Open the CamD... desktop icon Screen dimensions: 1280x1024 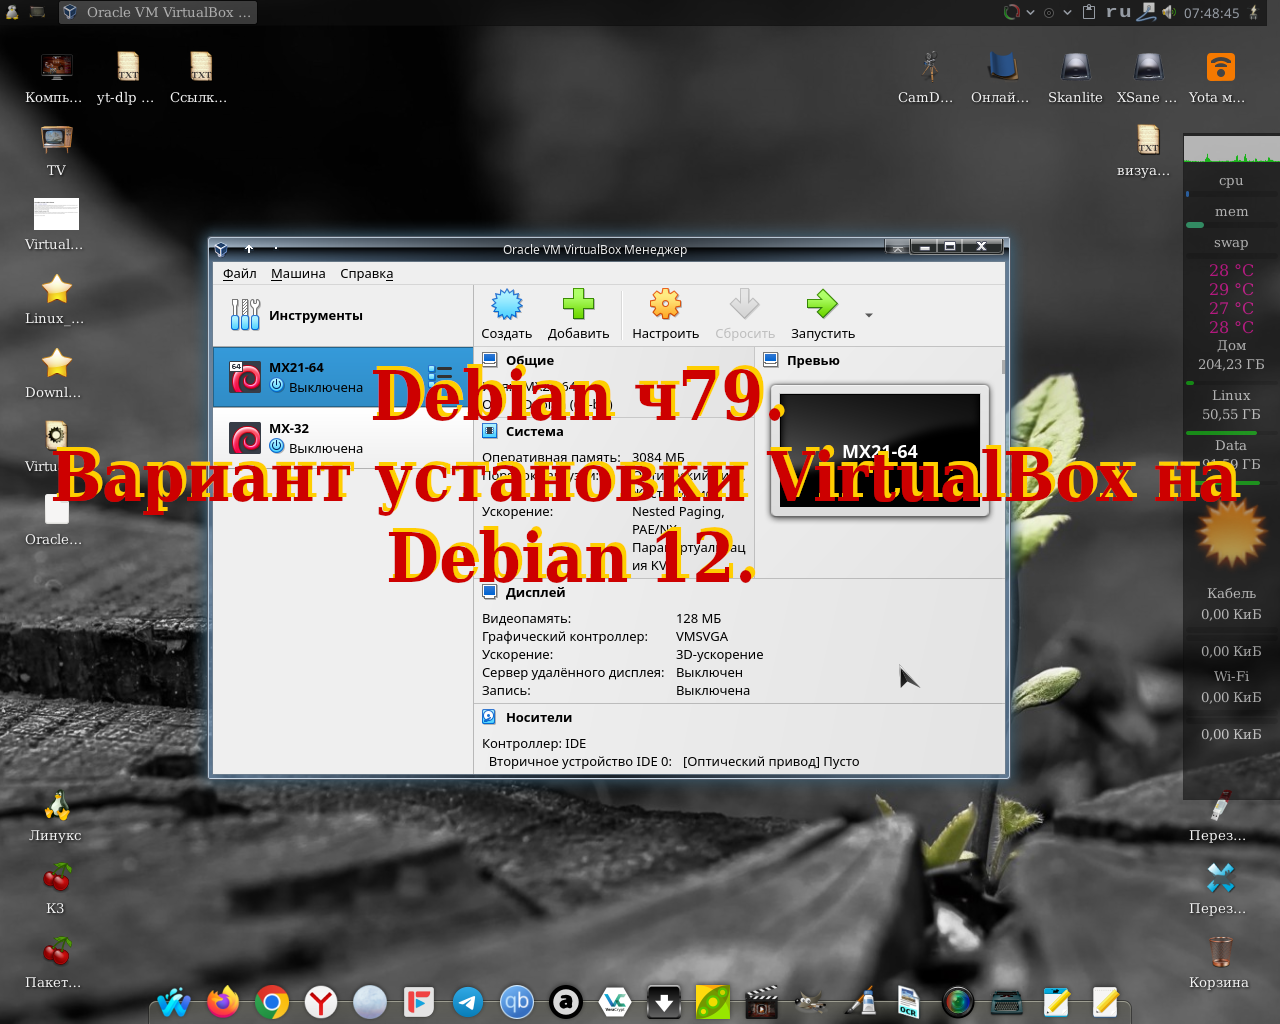927,78
